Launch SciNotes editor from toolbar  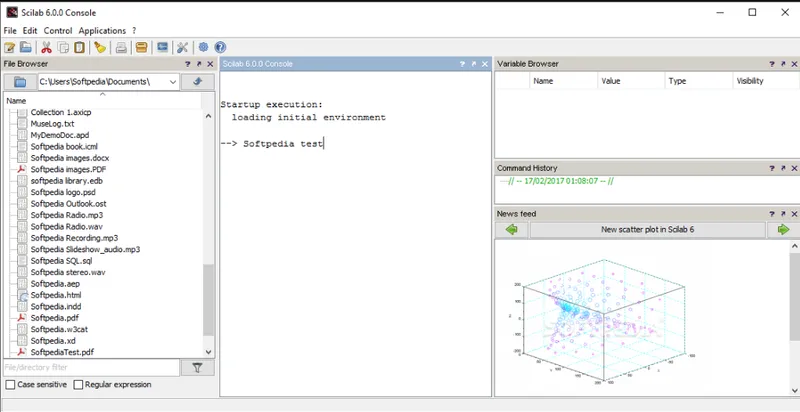click(x=9, y=47)
